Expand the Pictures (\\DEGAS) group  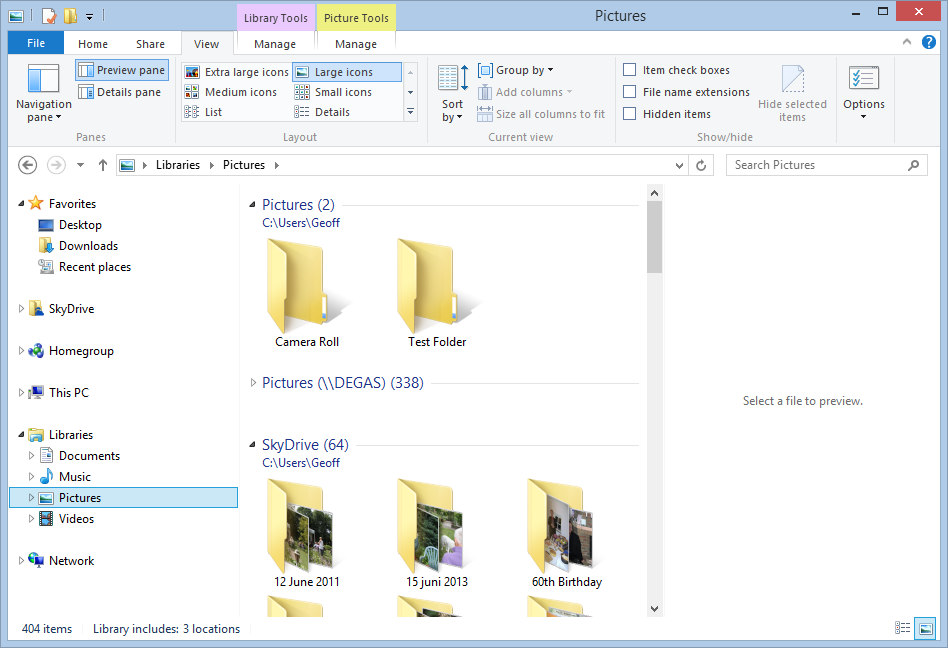pyautogui.click(x=253, y=383)
